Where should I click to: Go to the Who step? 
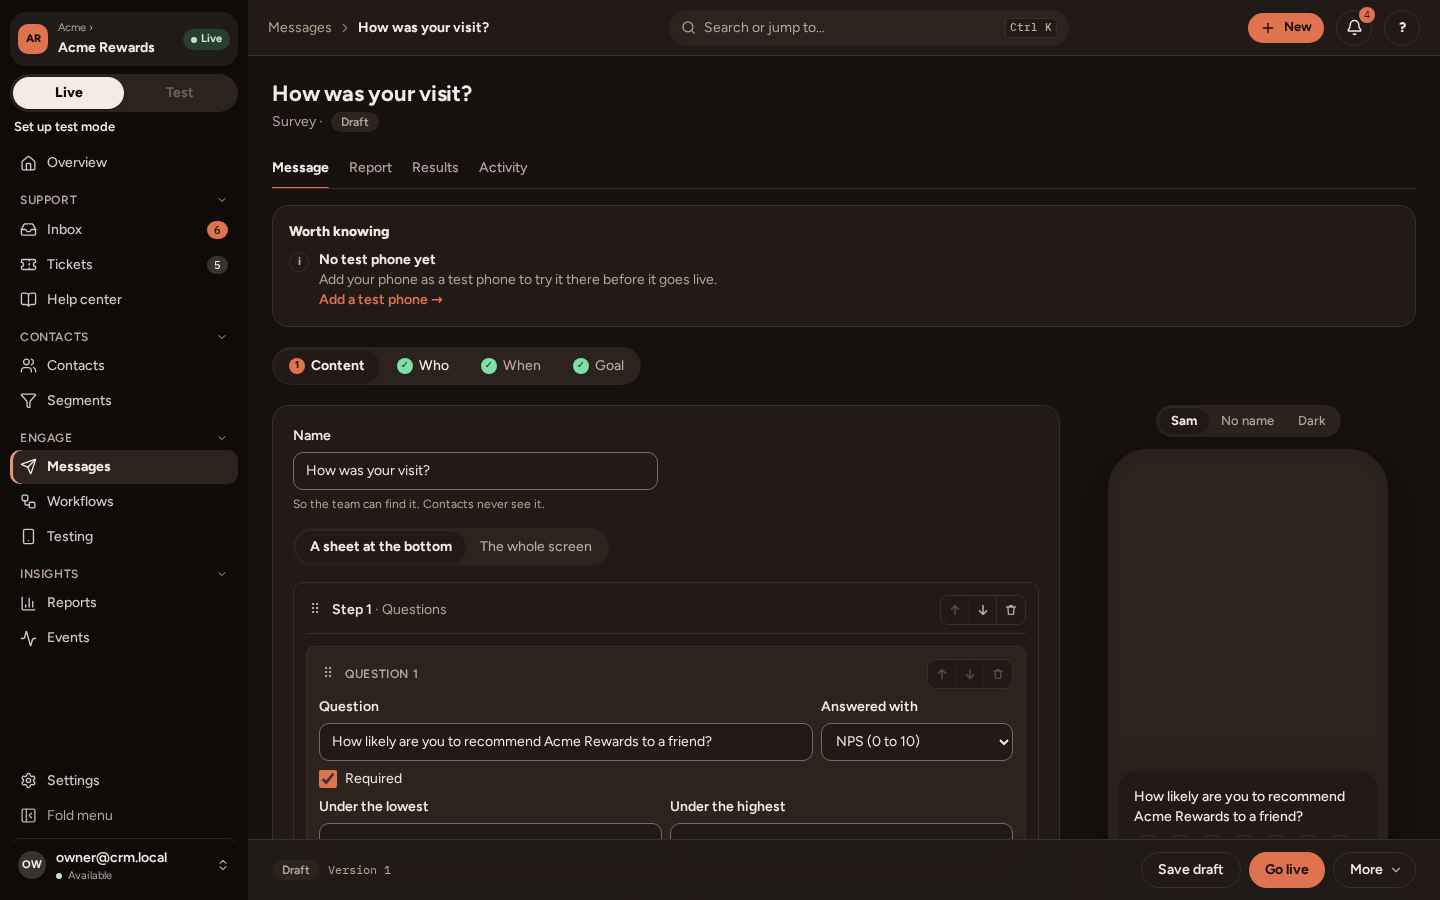coord(423,366)
